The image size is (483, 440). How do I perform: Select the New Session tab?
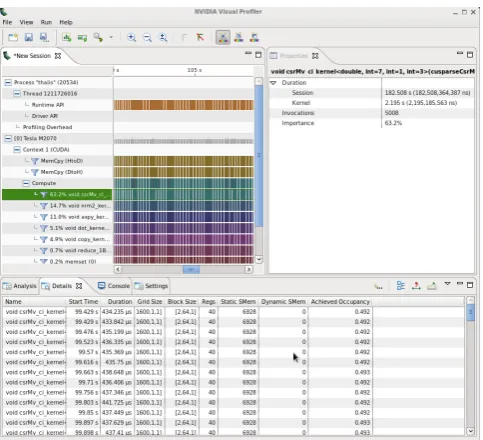click(x=32, y=56)
